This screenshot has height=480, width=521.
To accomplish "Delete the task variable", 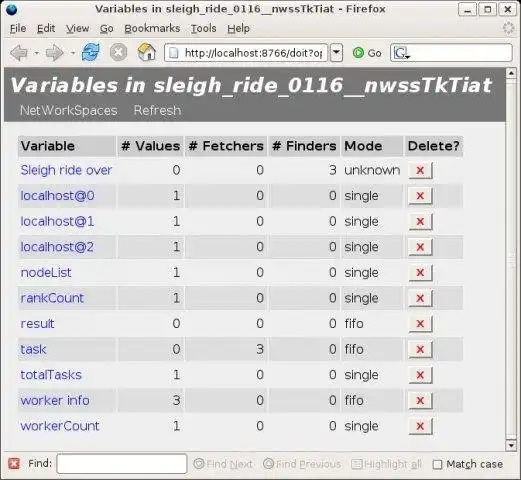I will coord(420,349).
